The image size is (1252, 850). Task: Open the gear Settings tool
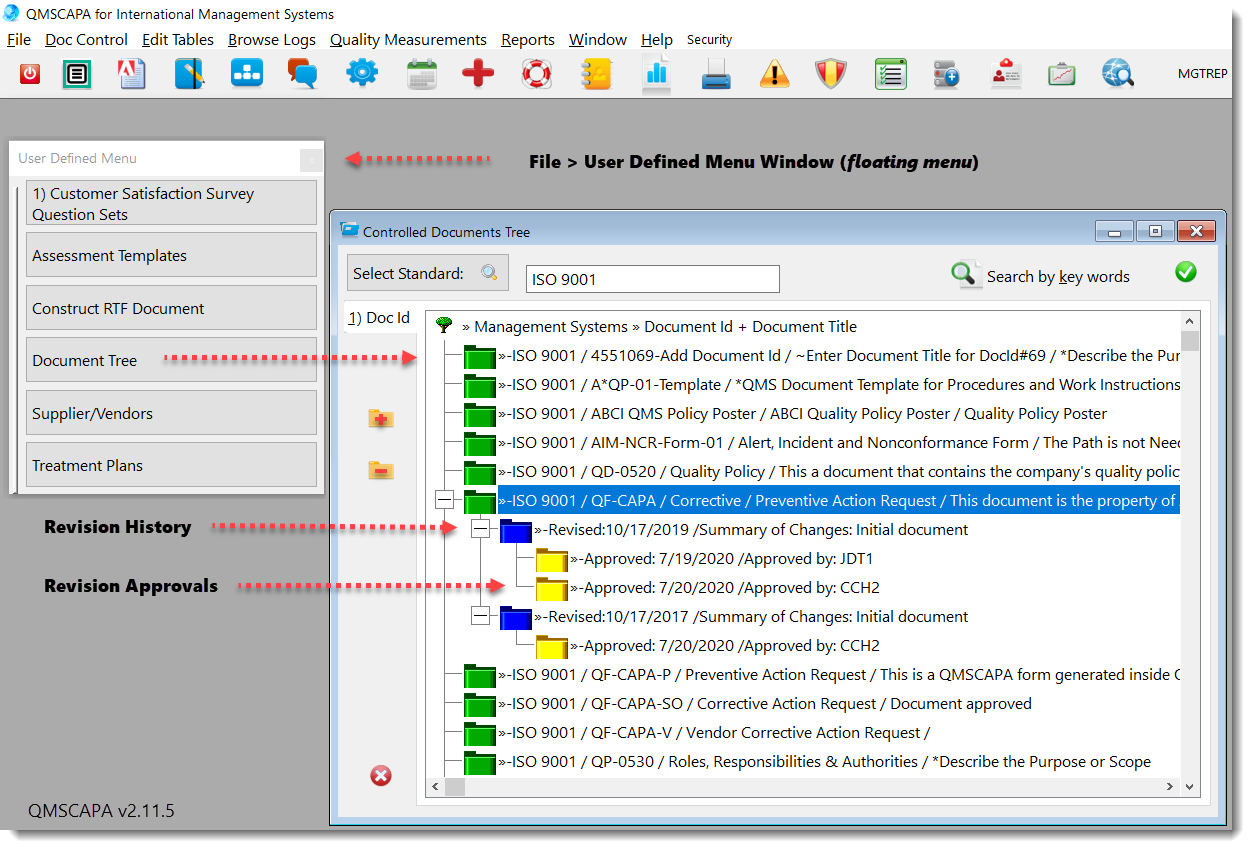[362, 72]
